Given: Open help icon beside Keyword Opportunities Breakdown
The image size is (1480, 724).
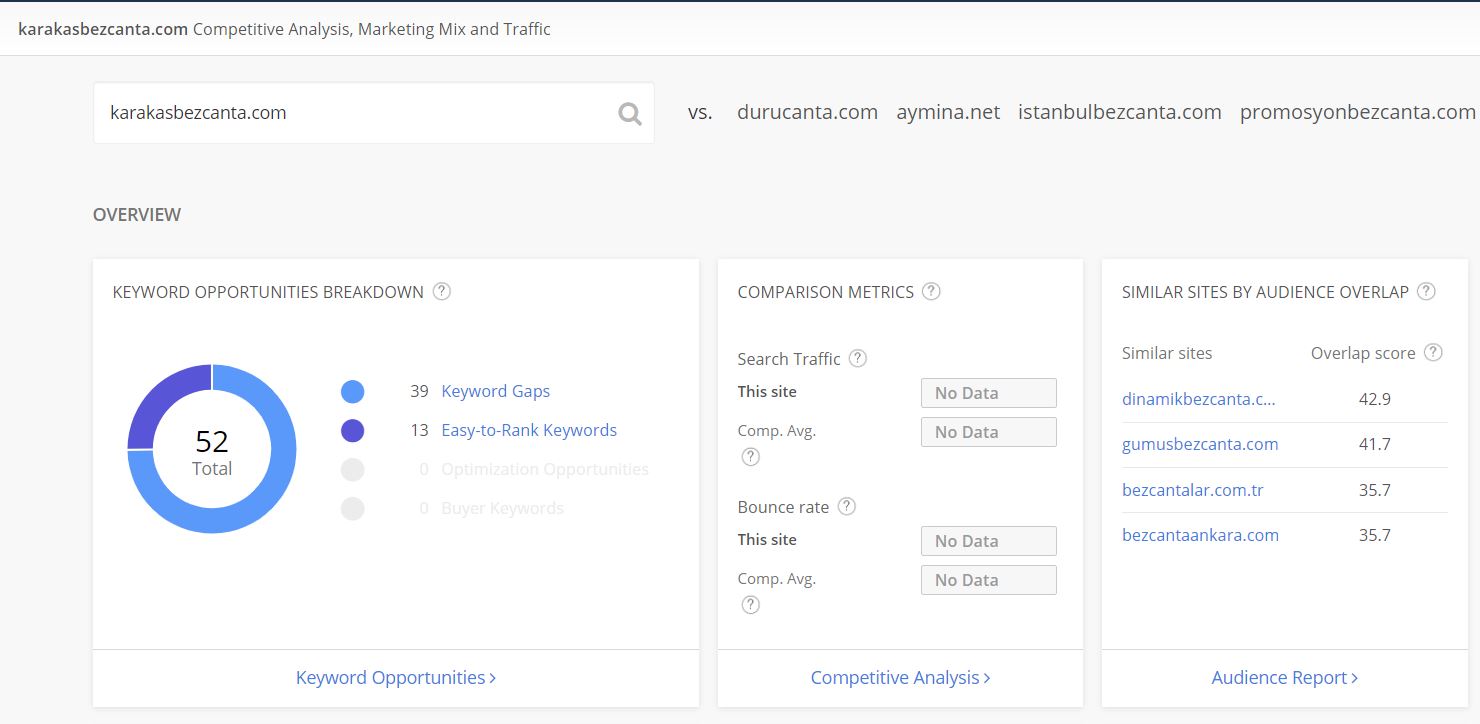Looking at the screenshot, I should [x=442, y=292].
